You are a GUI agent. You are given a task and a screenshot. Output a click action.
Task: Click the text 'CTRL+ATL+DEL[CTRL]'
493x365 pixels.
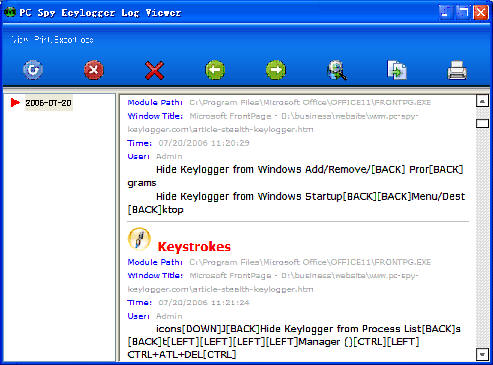(182, 355)
